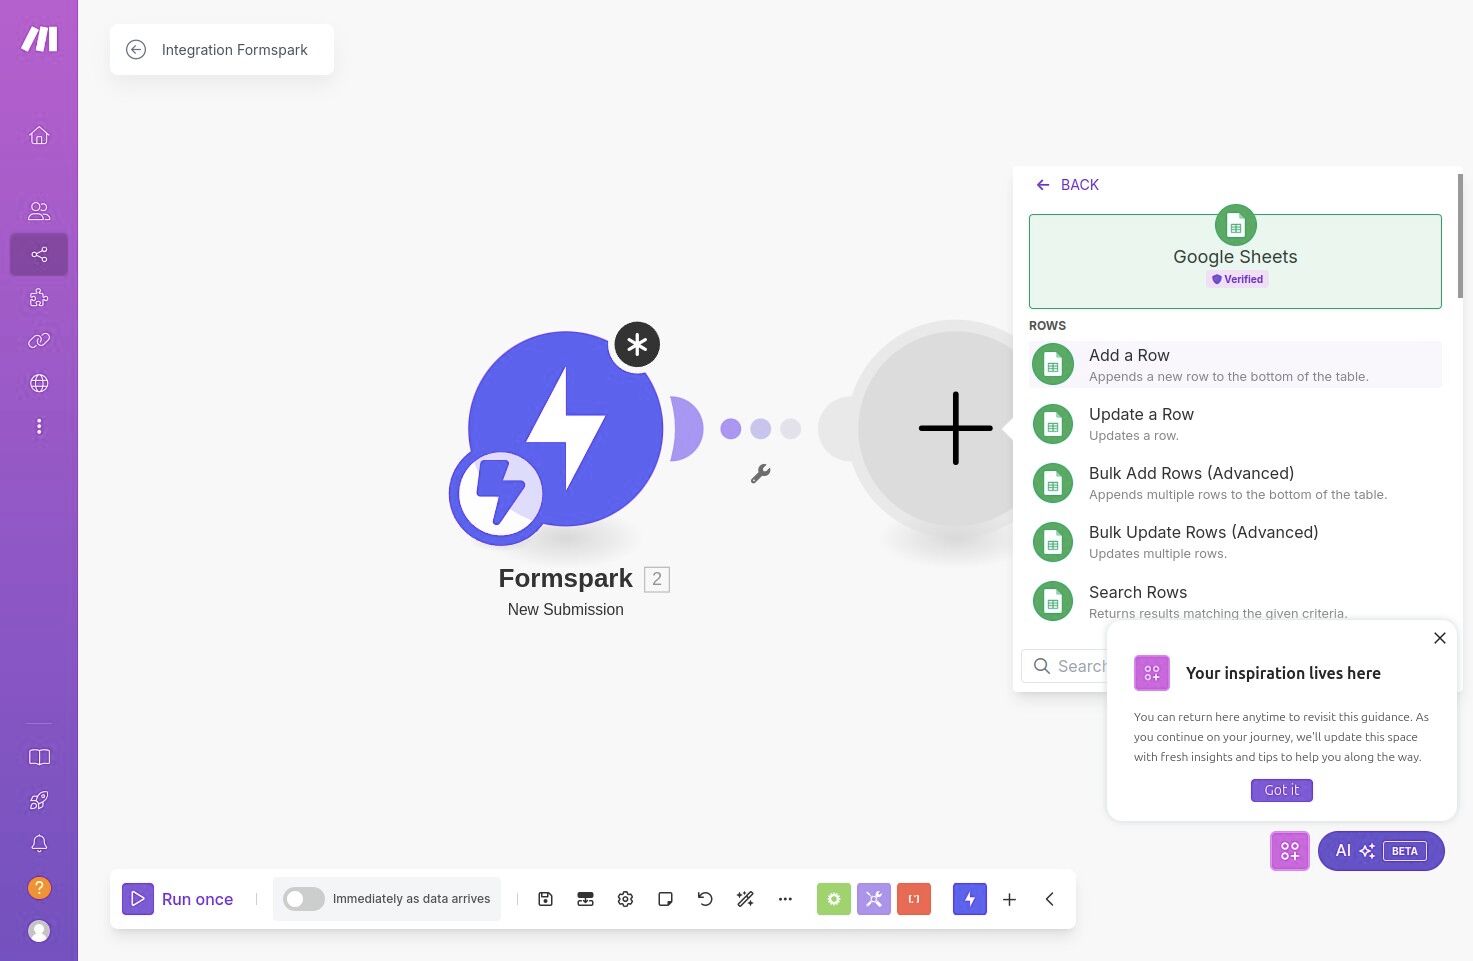This screenshot has width=1473, height=961.
Task: Click the Formspark module number 2 badge
Action: coord(657,579)
